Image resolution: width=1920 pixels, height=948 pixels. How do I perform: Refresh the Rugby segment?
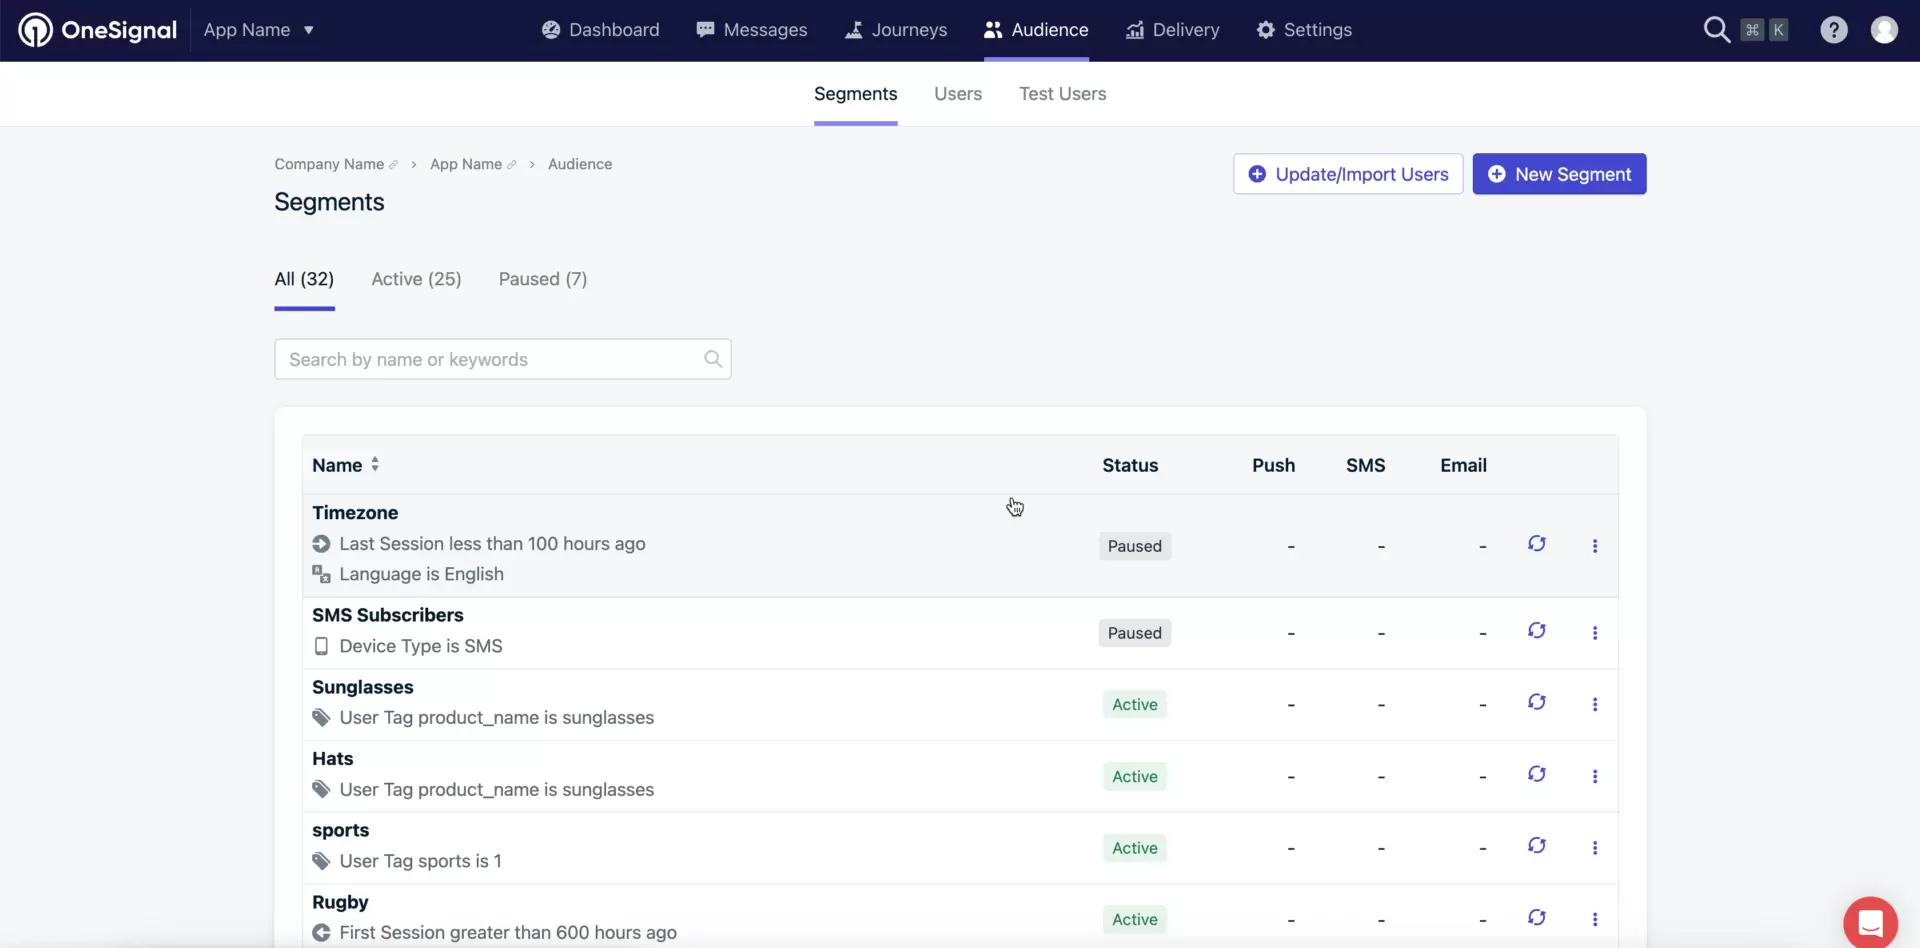click(1537, 916)
